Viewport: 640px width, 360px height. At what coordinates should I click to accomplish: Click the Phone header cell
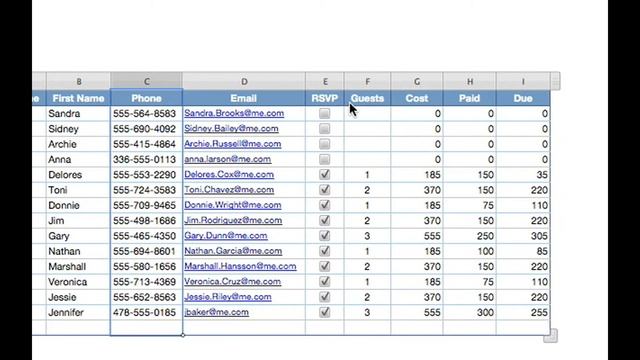point(147,98)
